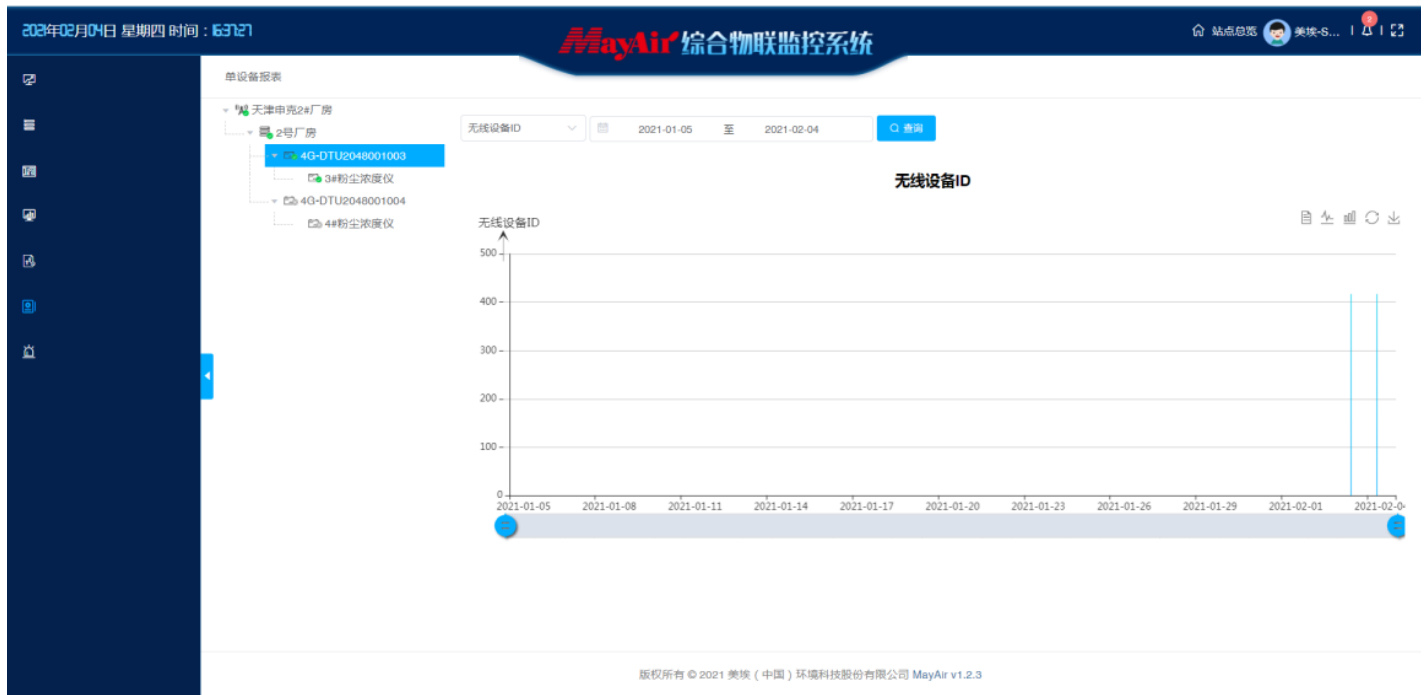1428x695 pixels.
Task: Click y-axis value 400
Action: pos(488,301)
